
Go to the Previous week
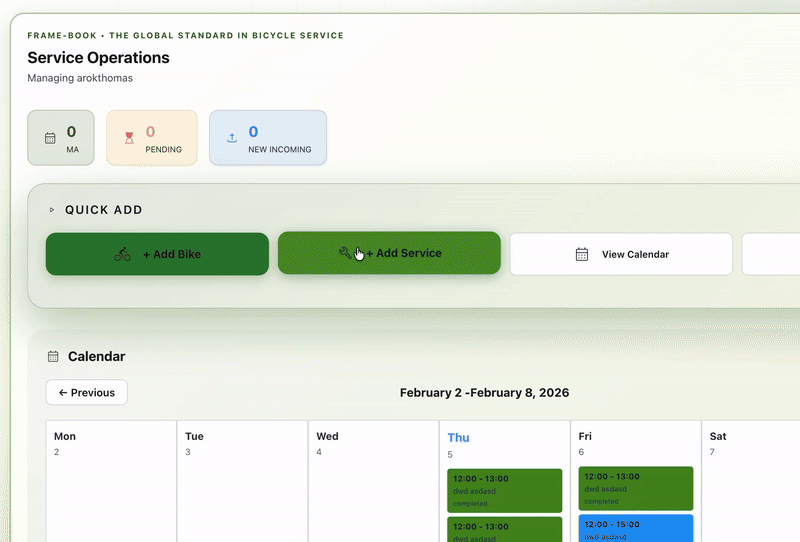87,392
